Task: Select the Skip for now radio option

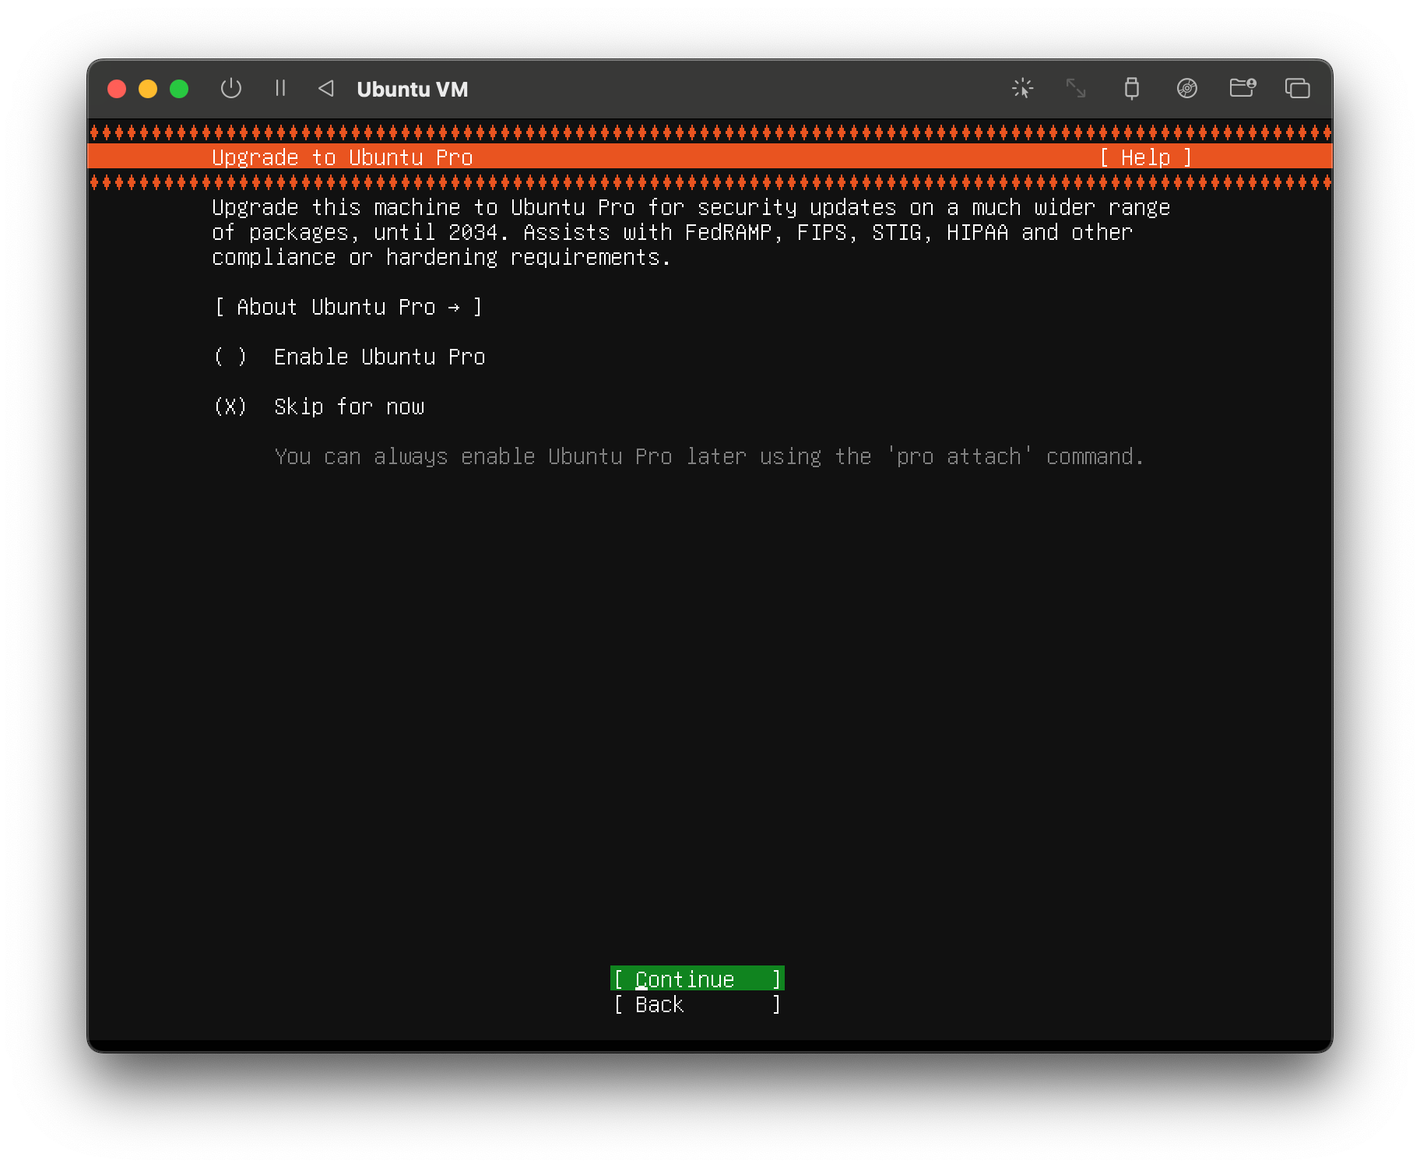Action: (x=320, y=407)
